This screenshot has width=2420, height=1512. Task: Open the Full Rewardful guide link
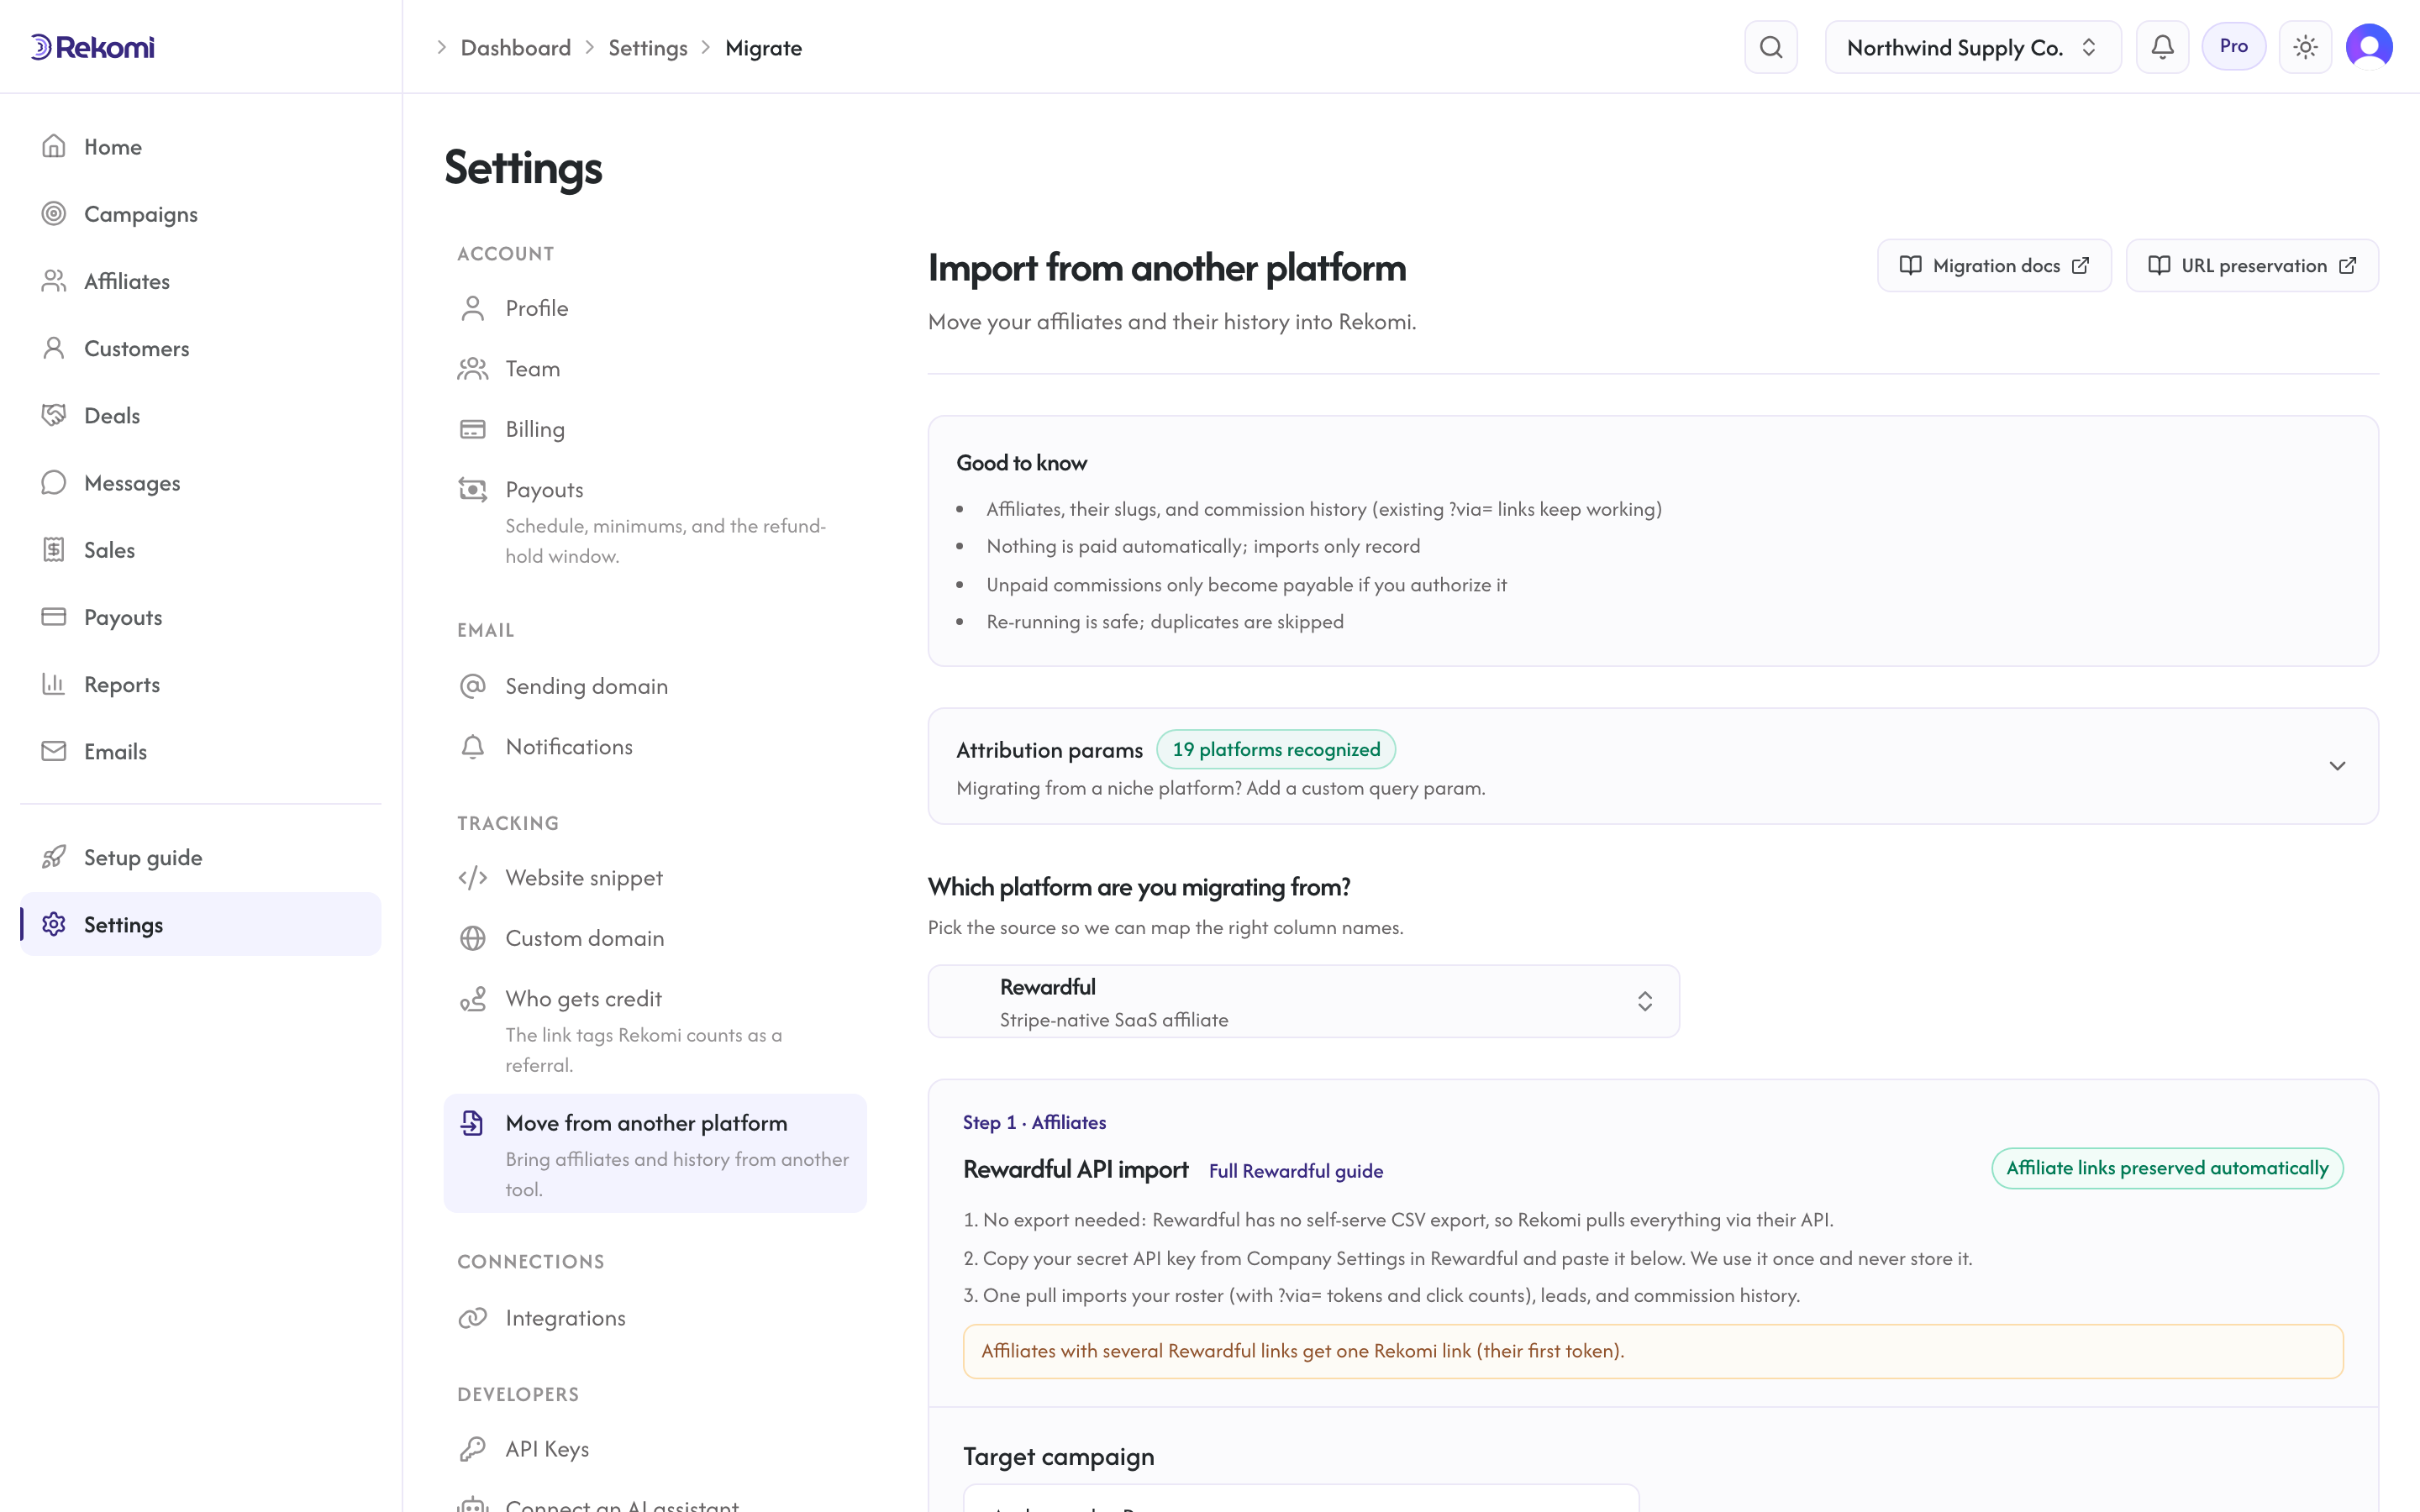click(x=1296, y=1170)
